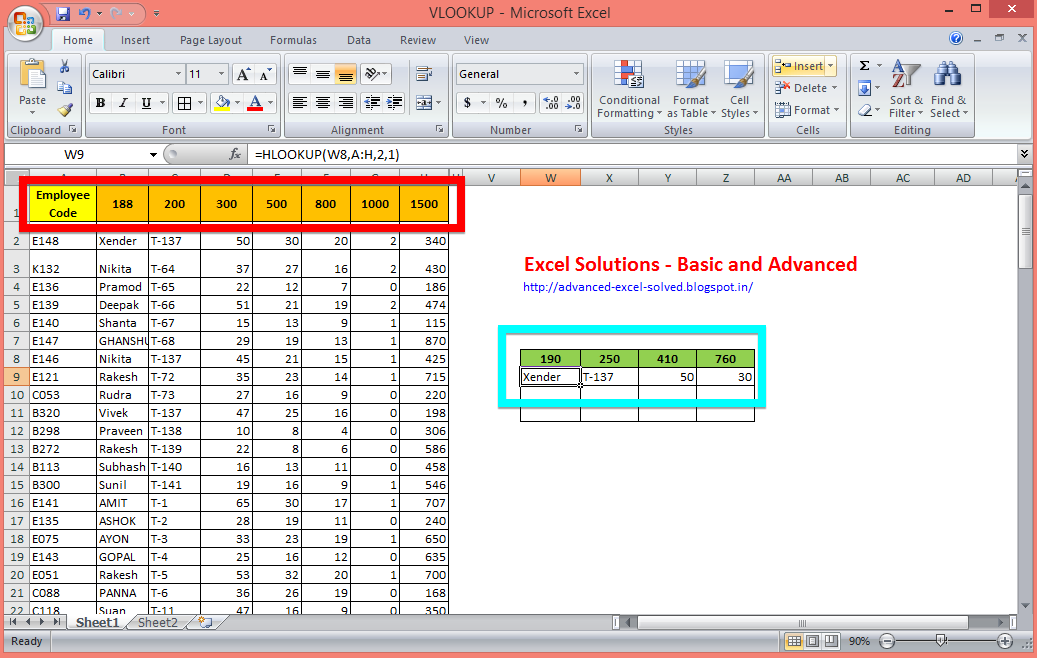
Task: Decrease font size with Shrink Font
Action: click(265, 74)
